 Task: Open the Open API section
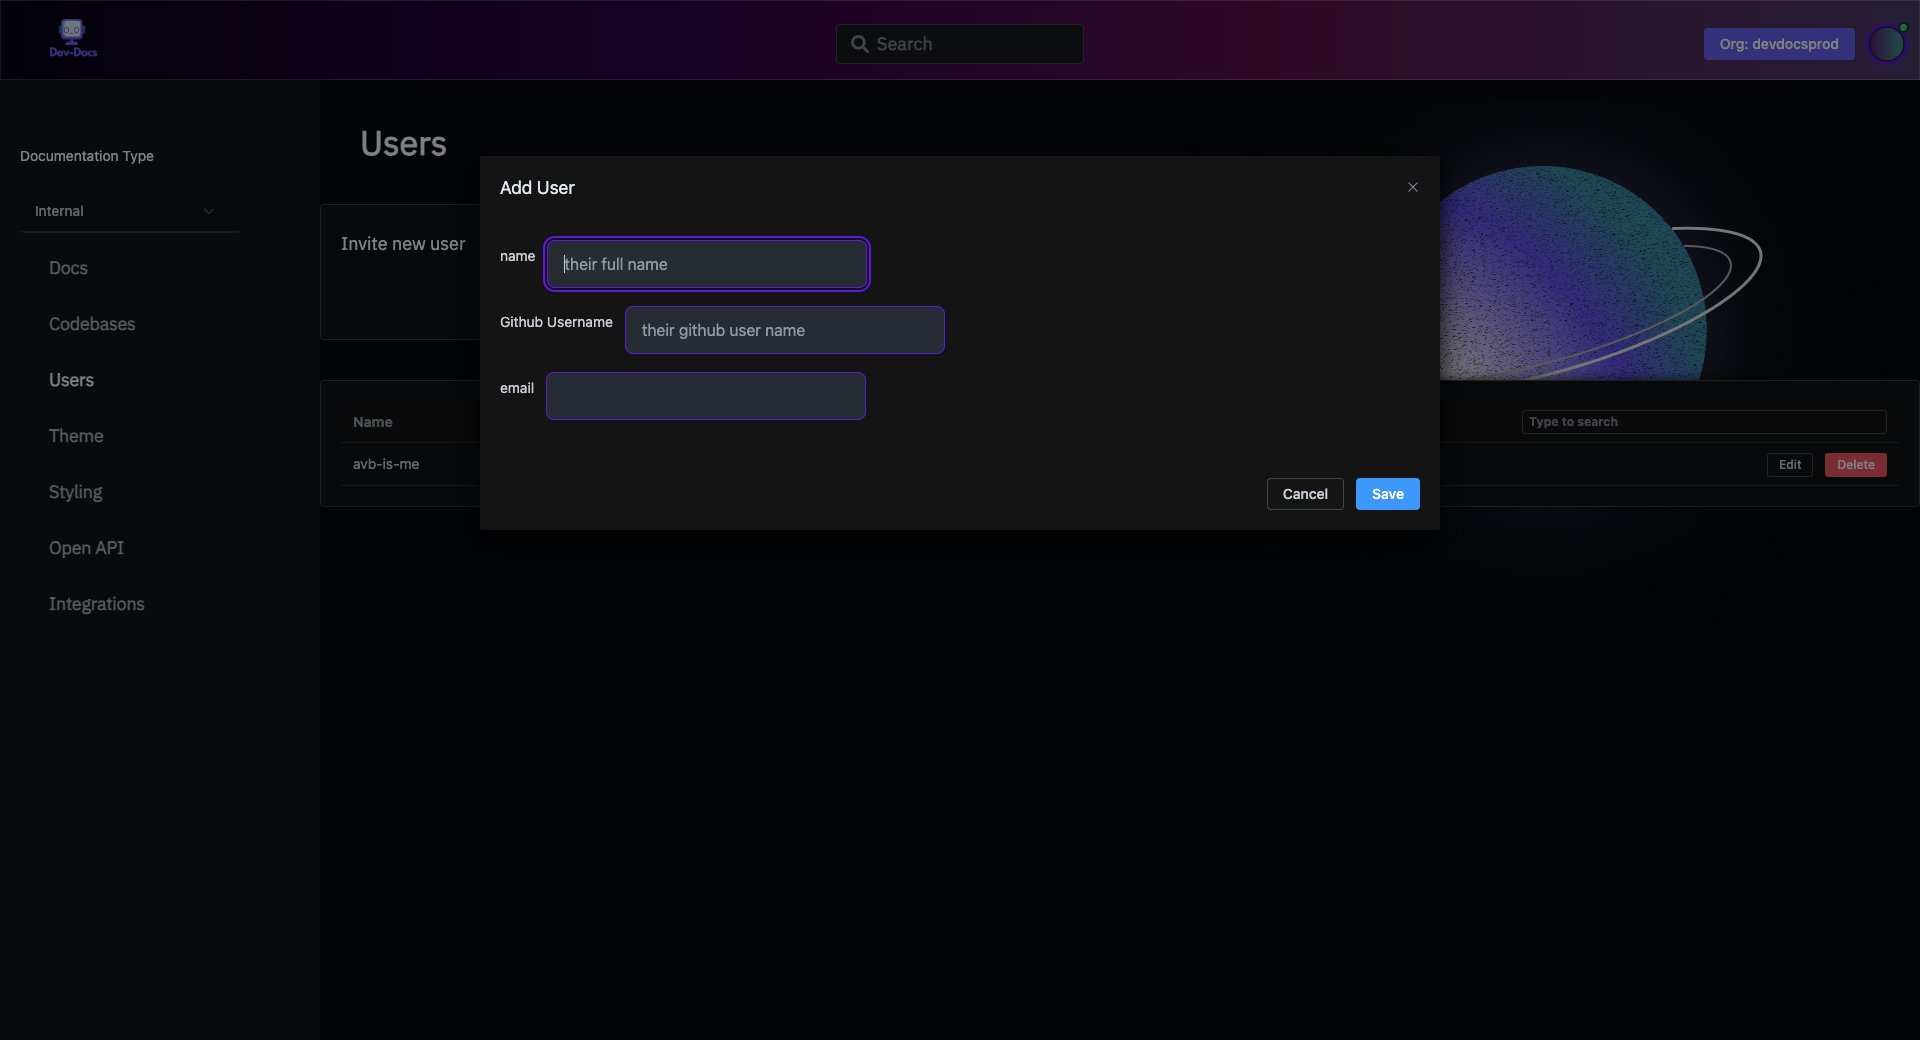tap(86, 548)
